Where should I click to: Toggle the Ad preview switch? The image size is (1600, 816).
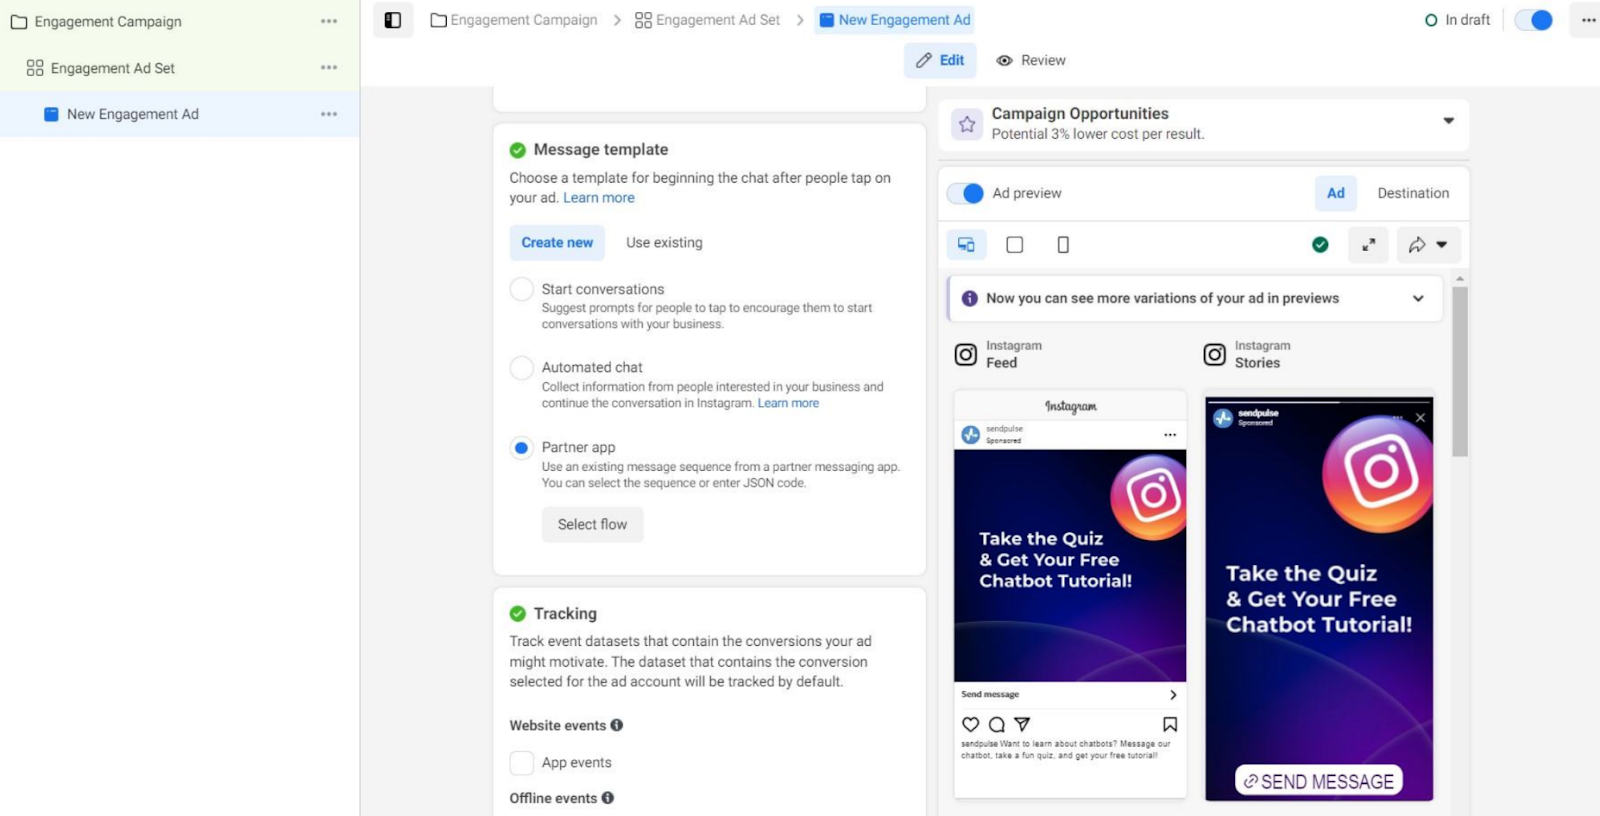(966, 193)
